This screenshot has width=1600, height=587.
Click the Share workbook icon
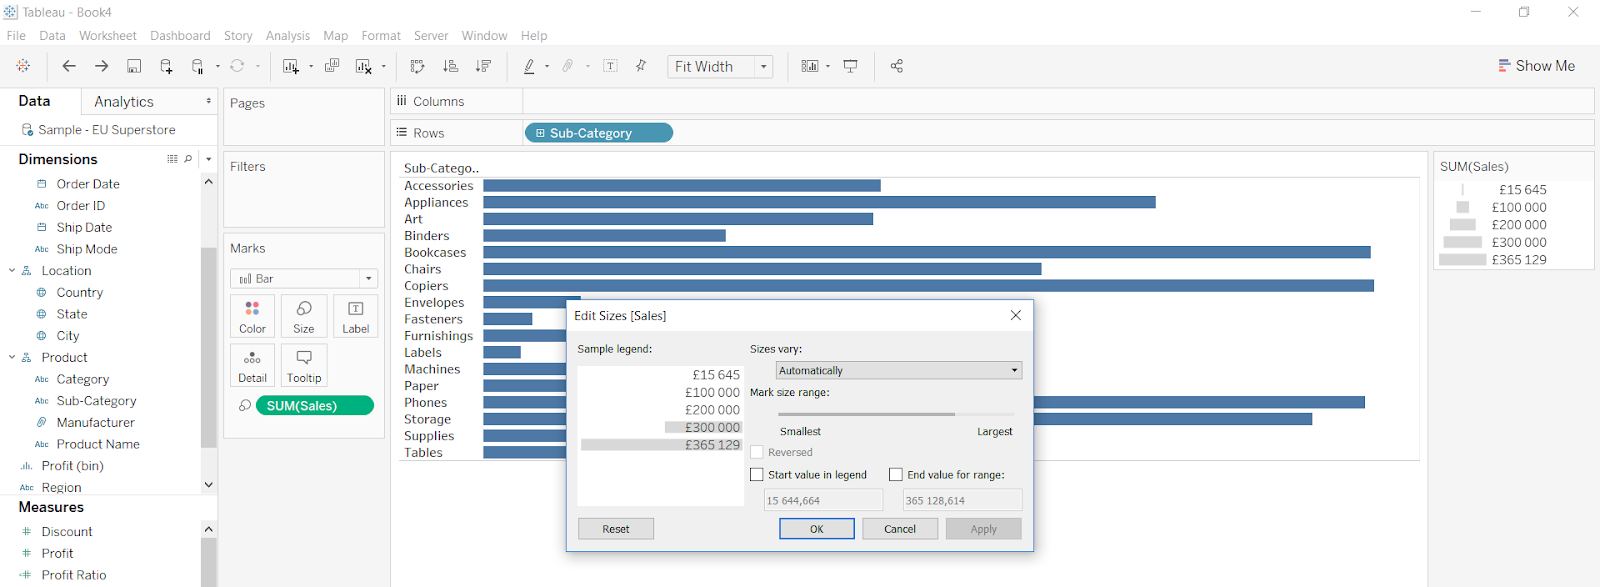[896, 66]
